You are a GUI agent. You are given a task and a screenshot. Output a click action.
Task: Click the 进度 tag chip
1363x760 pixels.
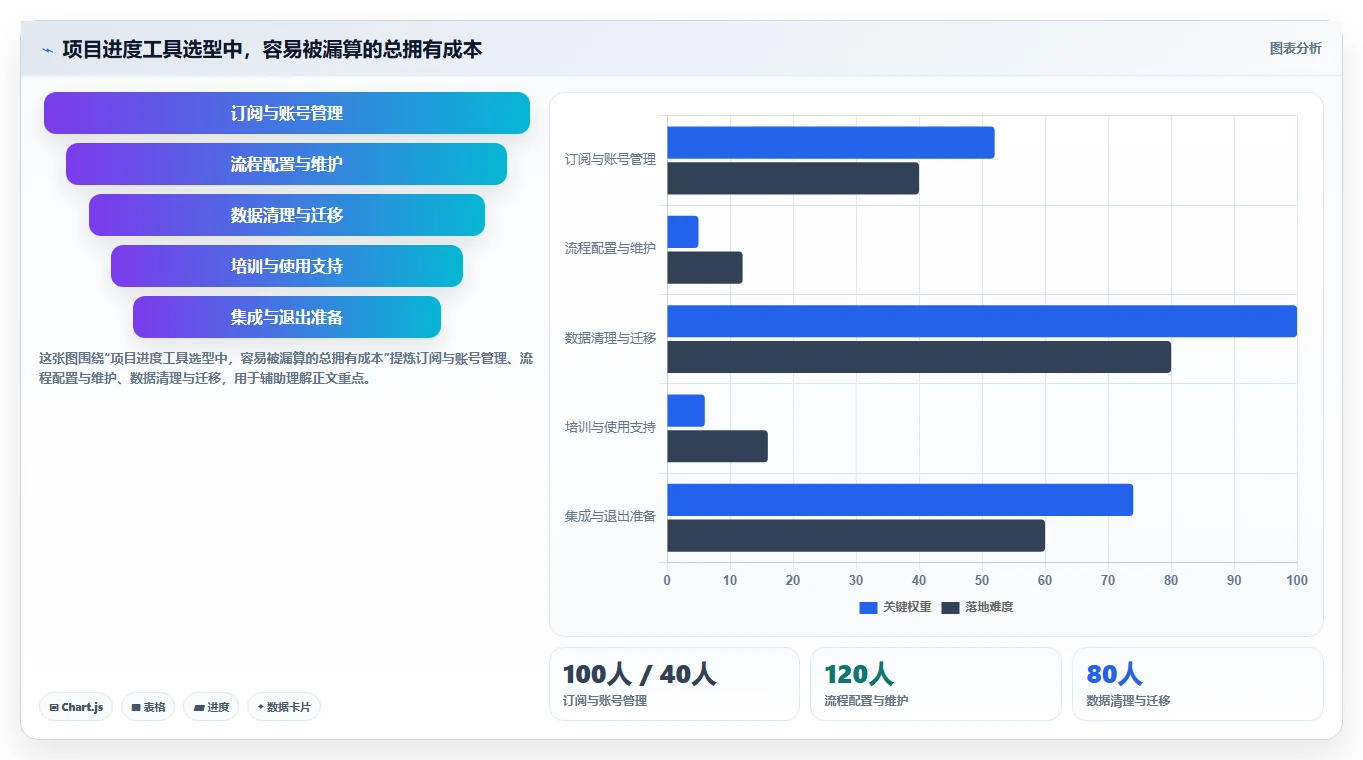211,707
